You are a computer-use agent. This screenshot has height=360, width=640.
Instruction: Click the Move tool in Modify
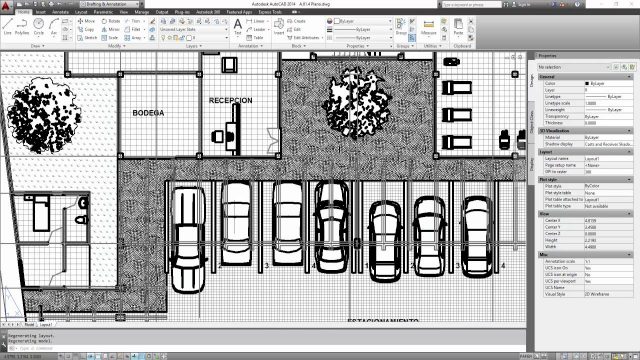(x=86, y=21)
